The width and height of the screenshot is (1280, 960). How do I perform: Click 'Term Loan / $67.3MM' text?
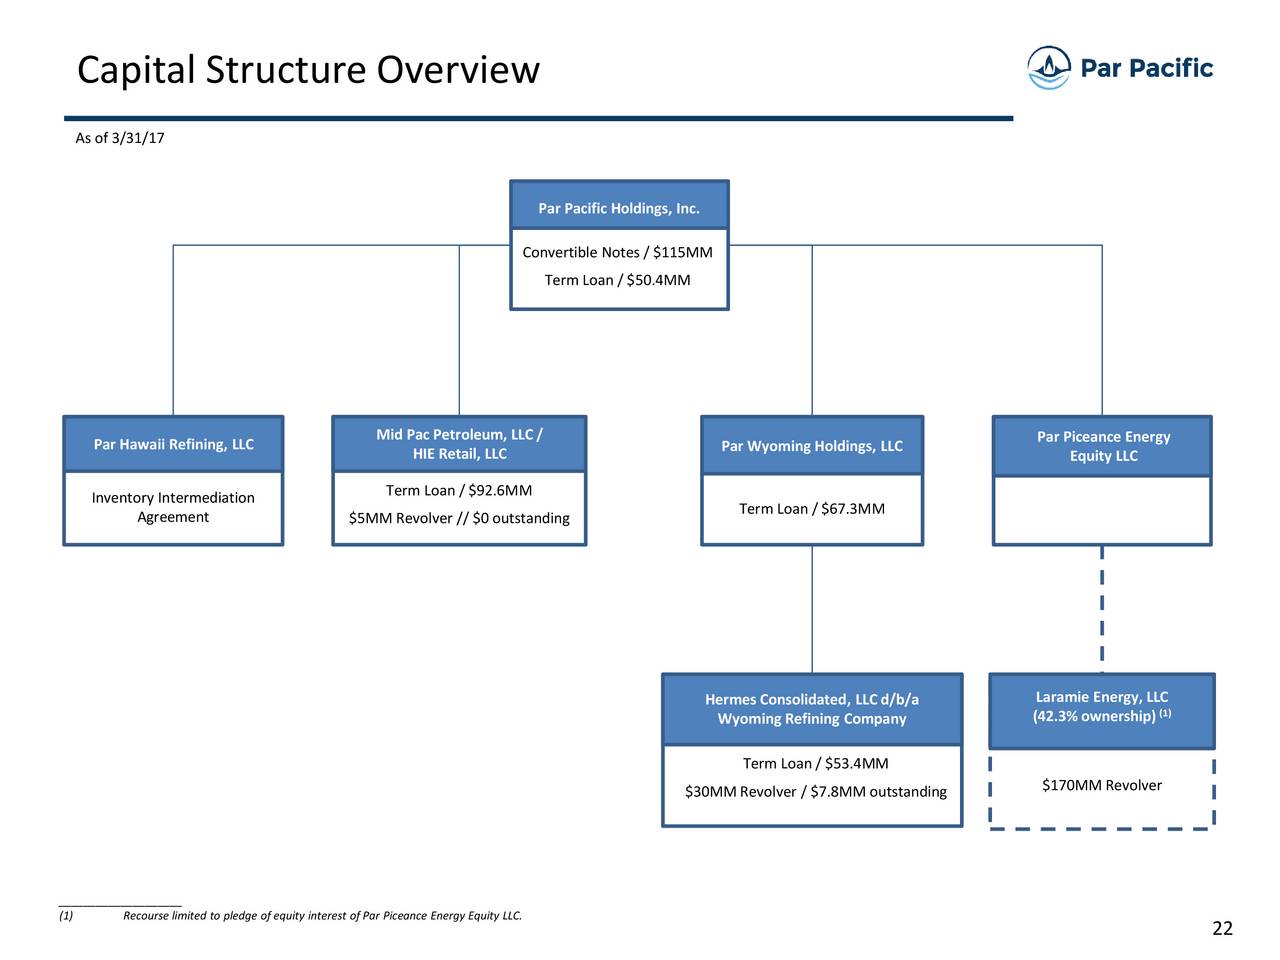pos(812,509)
